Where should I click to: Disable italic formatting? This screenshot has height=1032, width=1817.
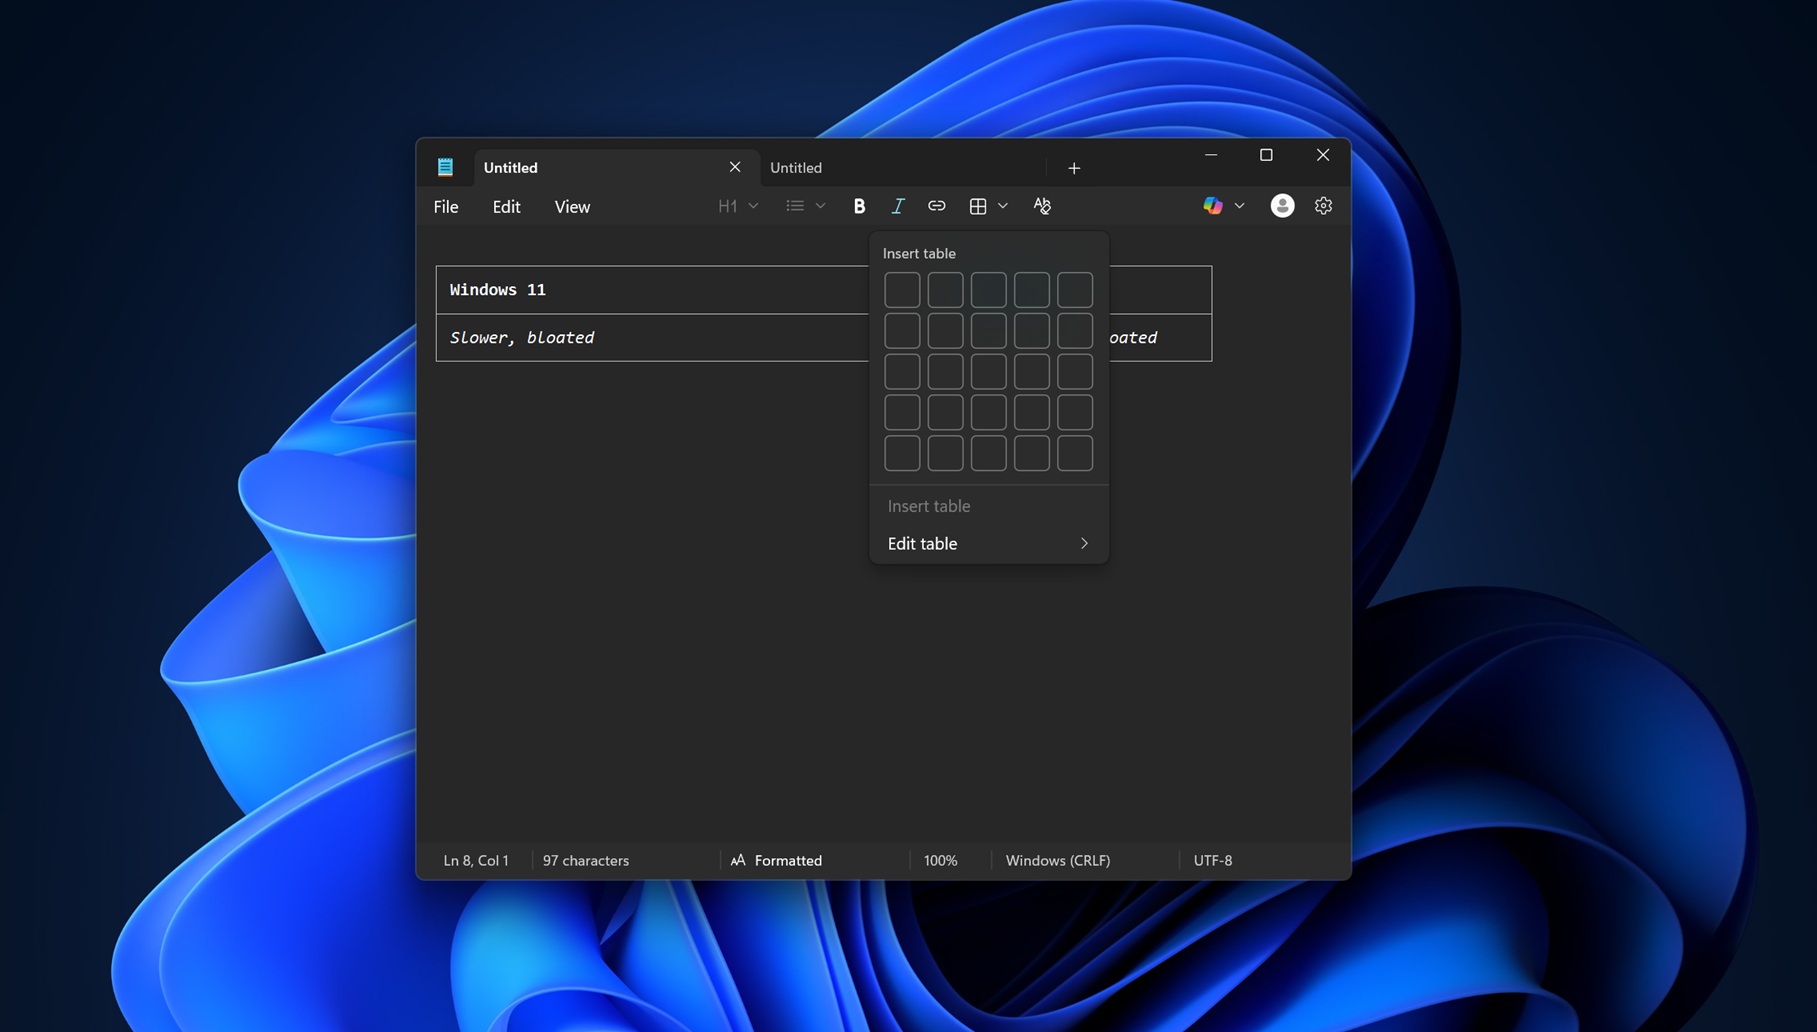(x=898, y=206)
